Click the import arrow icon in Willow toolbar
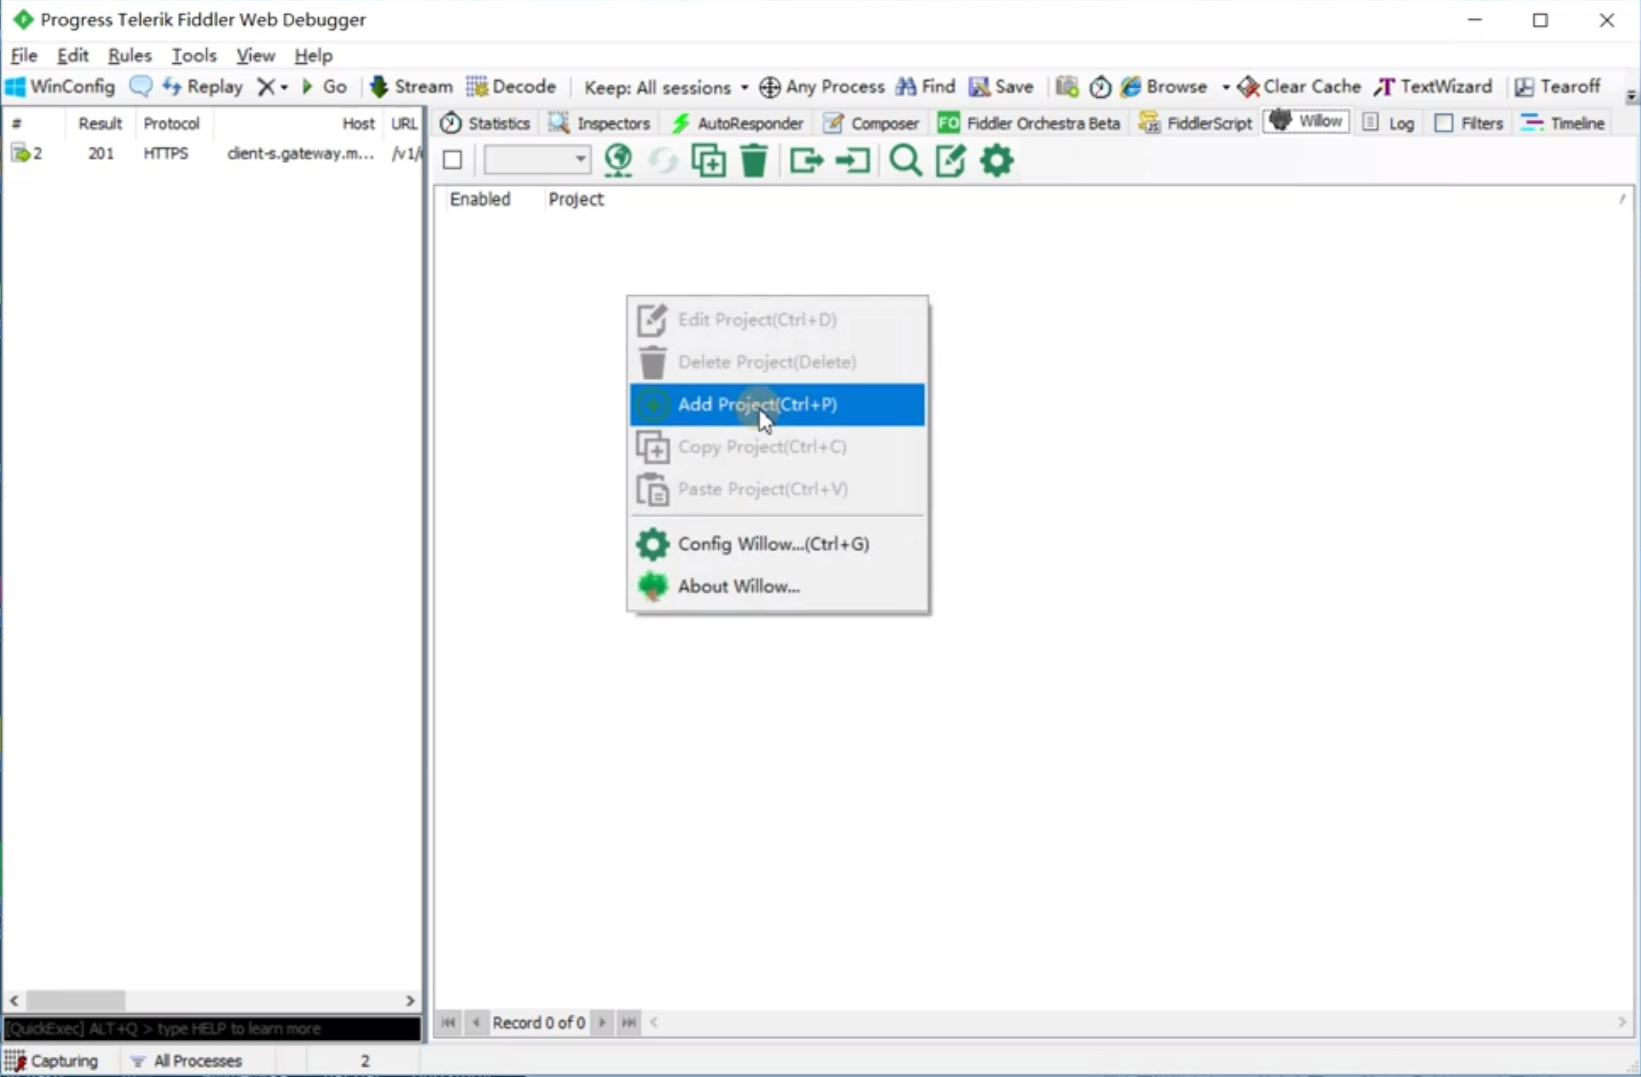1641x1077 pixels. pyautogui.click(x=853, y=160)
